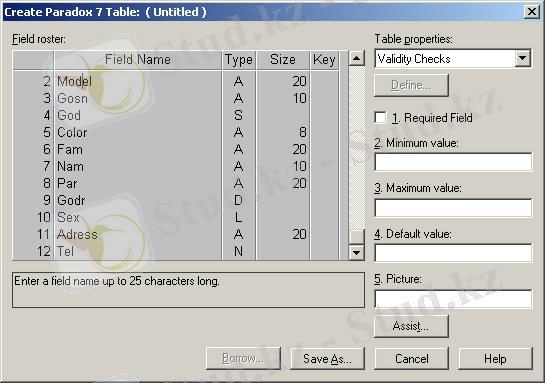Click the Size column header
The width and height of the screenshot is (545, 383).
pos(283,60)
